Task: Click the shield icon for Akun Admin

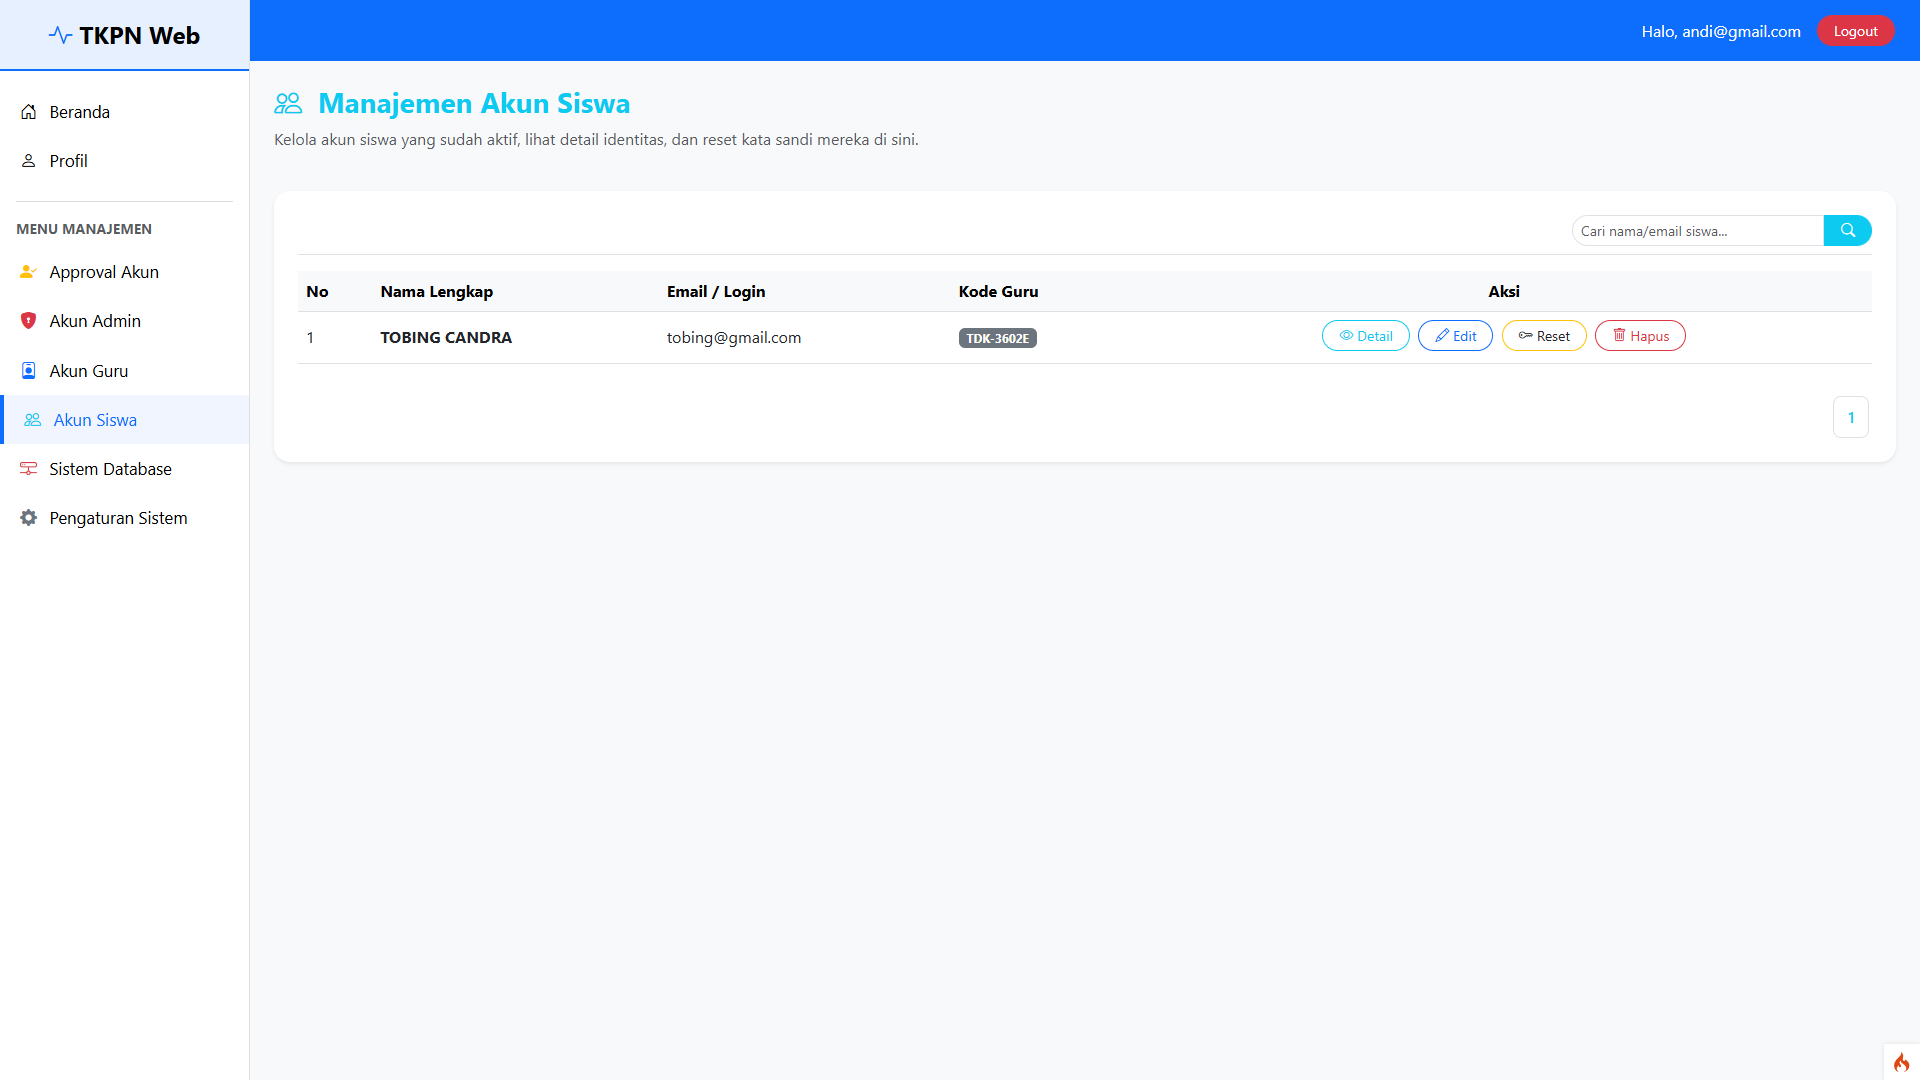Action: pos(29,321)
